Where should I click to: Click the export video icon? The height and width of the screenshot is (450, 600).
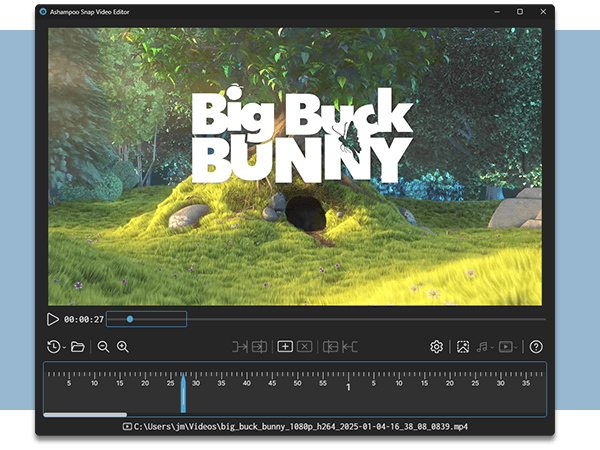click(505, 347)
